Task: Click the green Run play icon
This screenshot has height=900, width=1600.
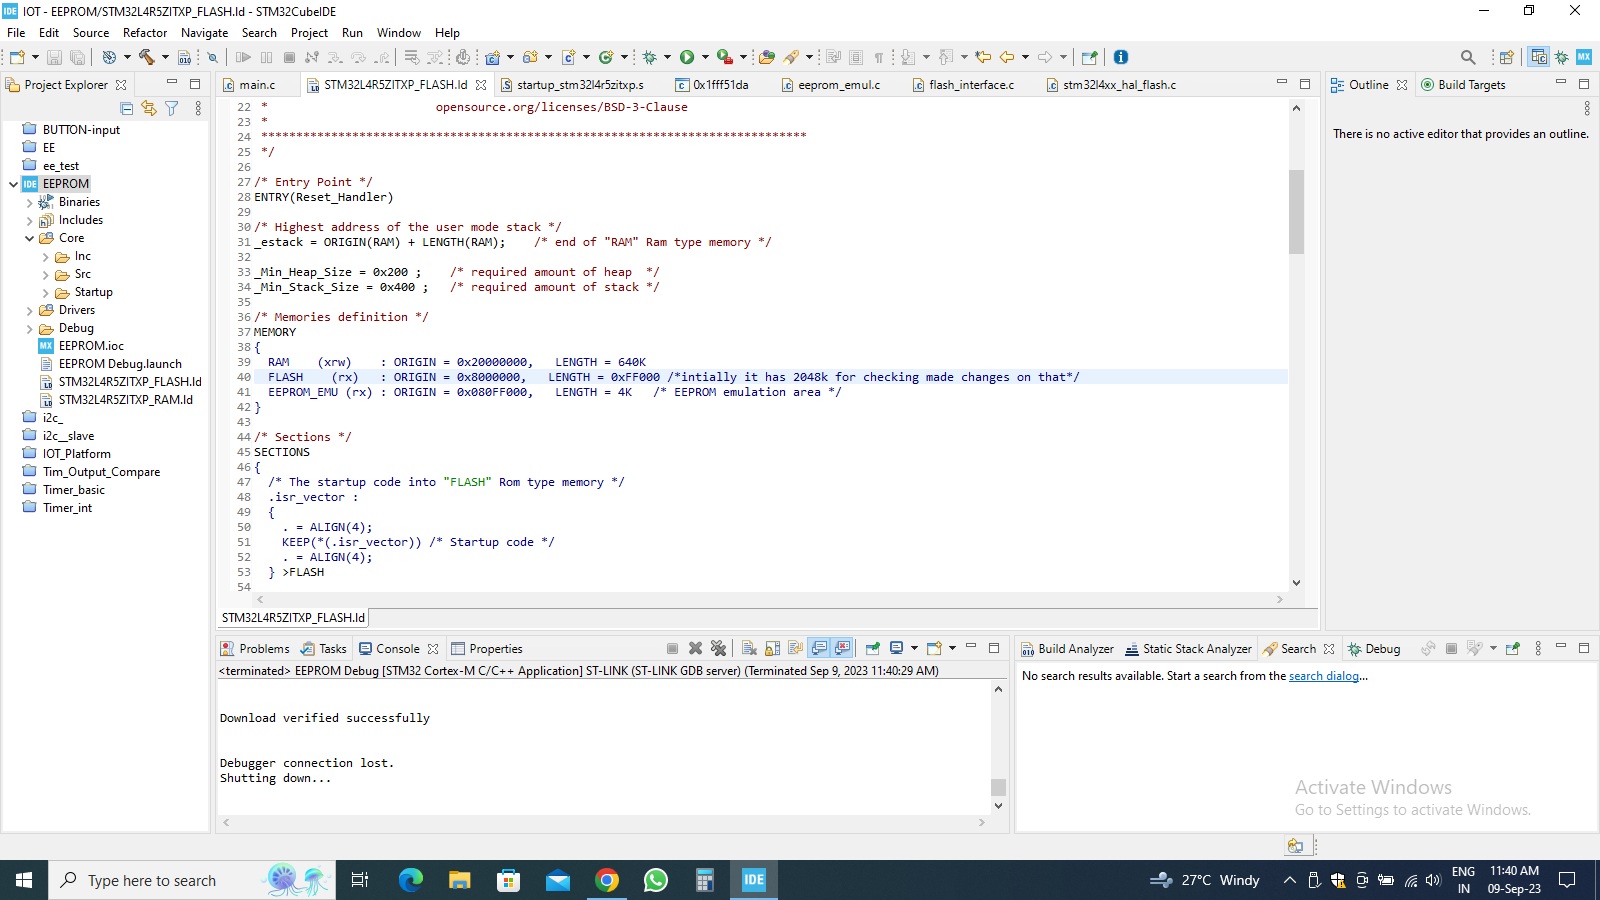Action: (x=687, y=57)
